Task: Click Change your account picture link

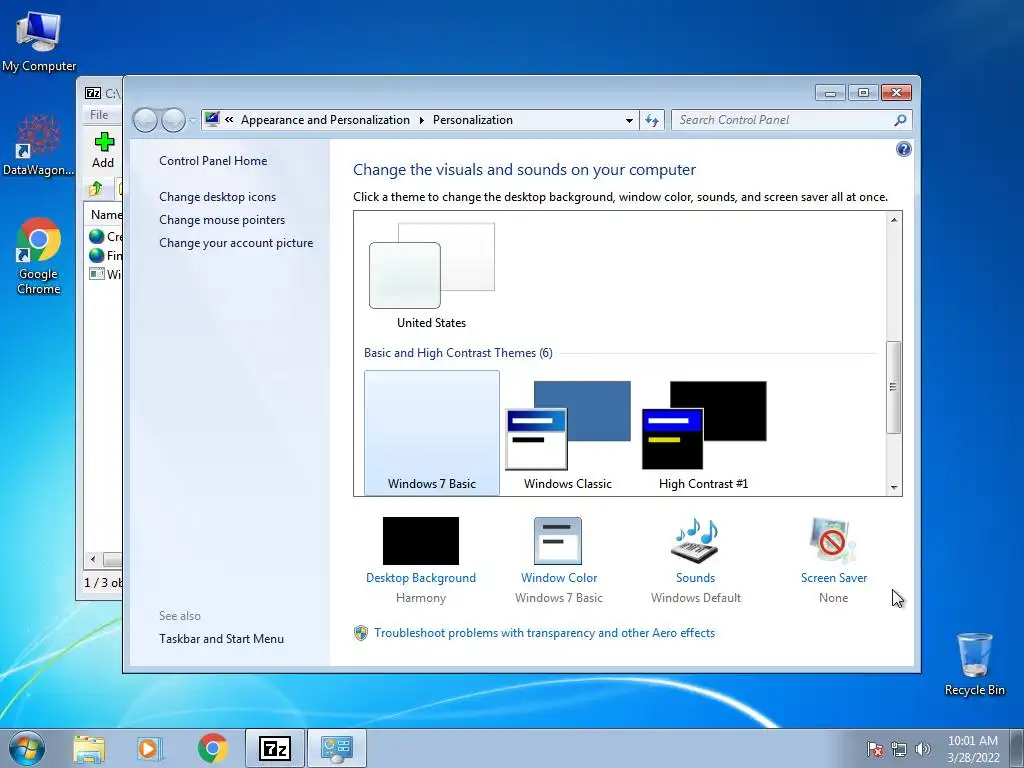Action: point(236,242)
